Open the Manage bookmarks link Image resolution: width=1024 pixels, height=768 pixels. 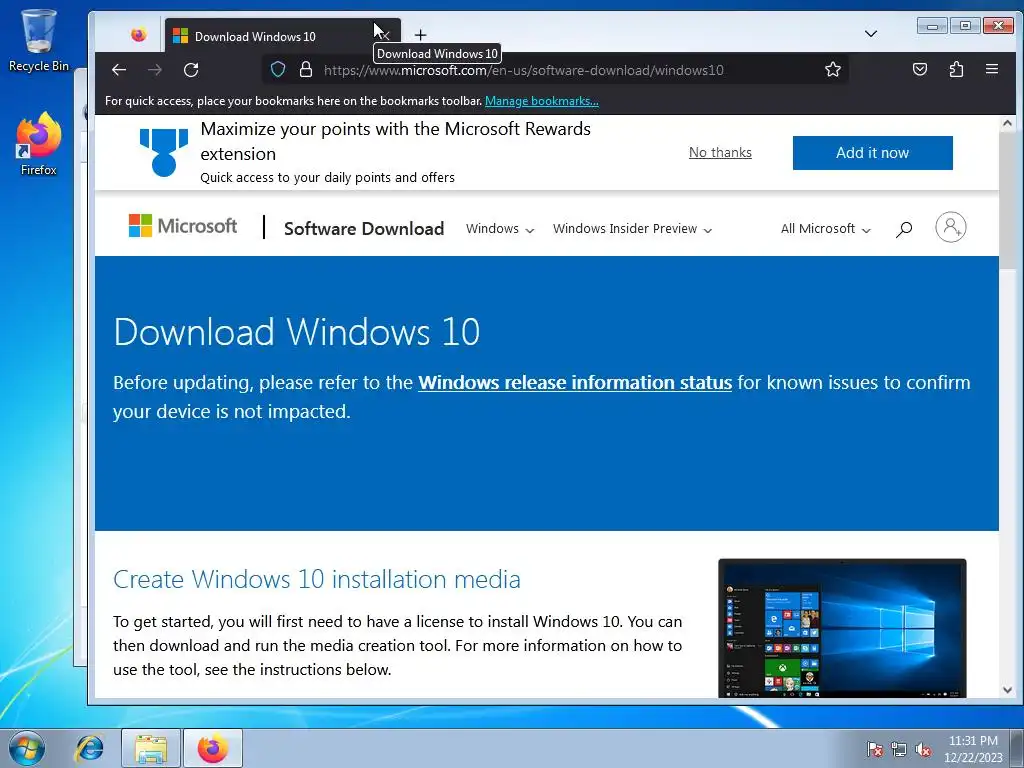[541, 101]
